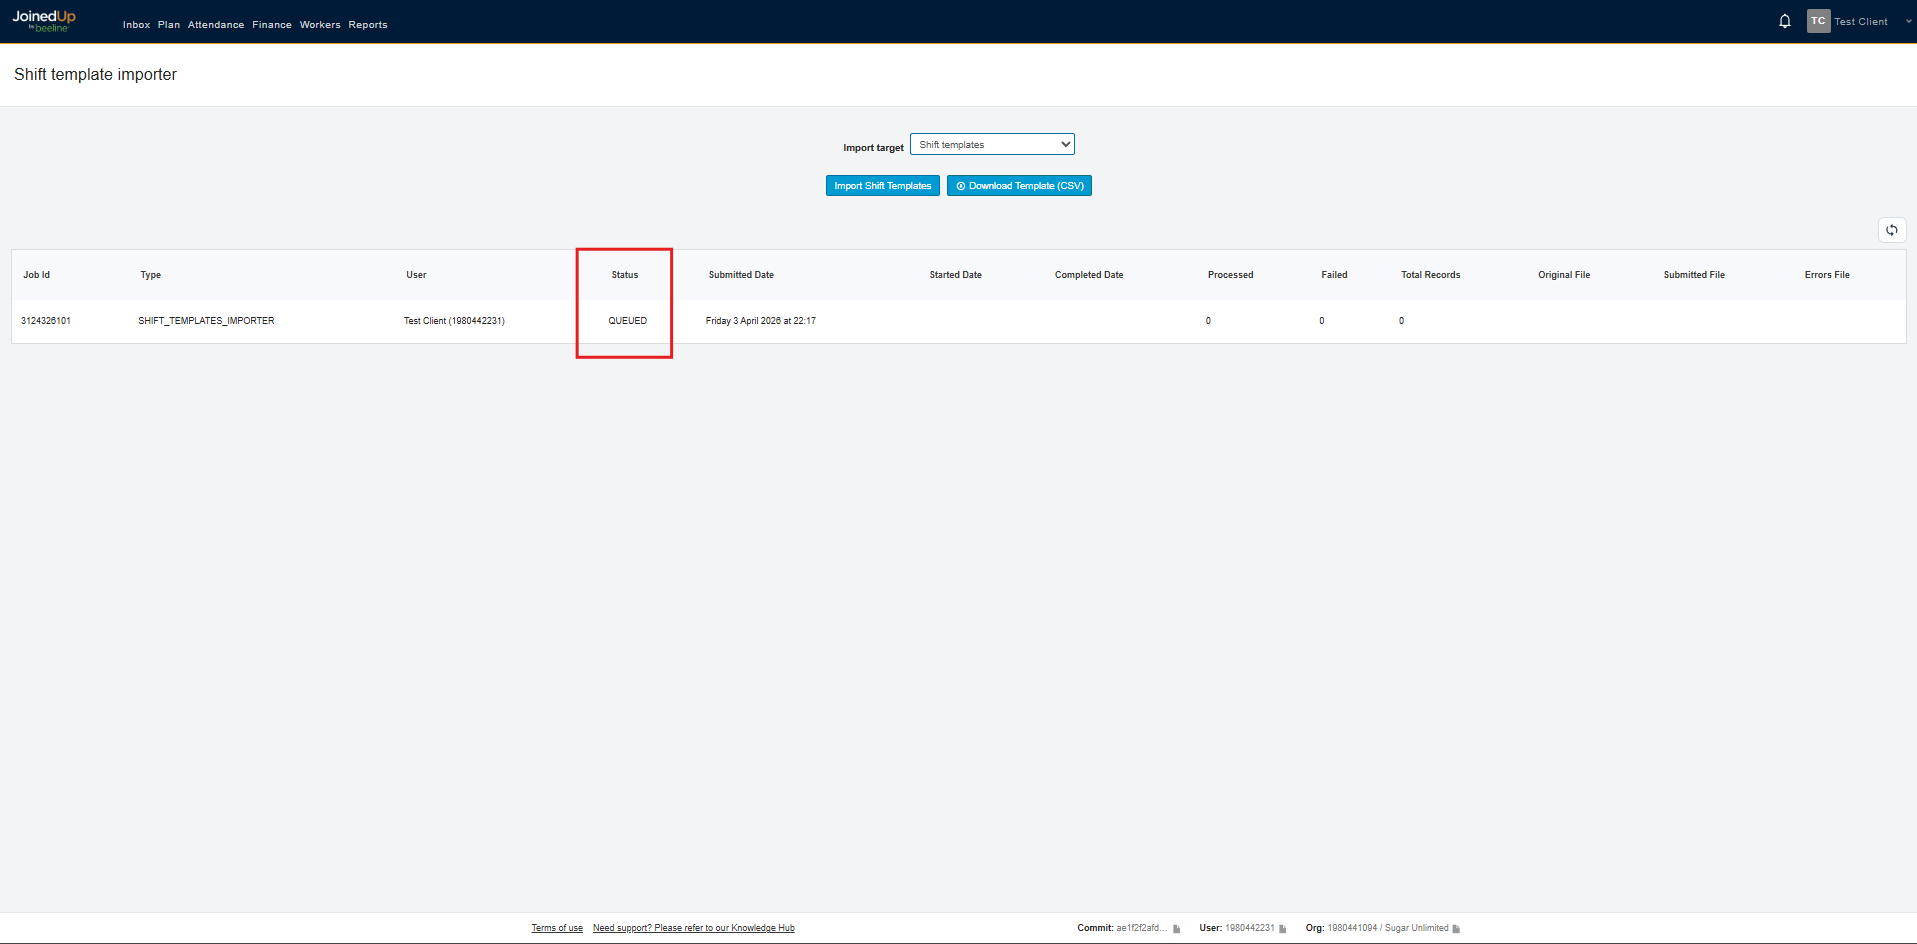Expand the Test Client account chevron
The height and width of the screenshot is (944, 1917).
pos(1908,21)
